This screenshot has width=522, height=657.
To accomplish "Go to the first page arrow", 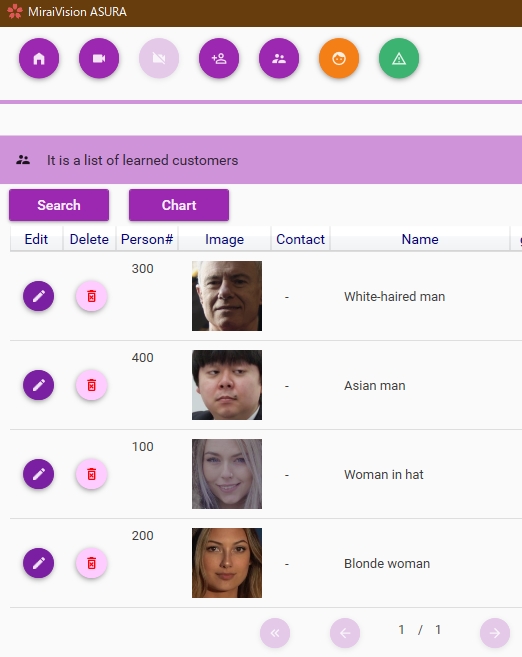I will pyautogui.click(x=275, y=633).
